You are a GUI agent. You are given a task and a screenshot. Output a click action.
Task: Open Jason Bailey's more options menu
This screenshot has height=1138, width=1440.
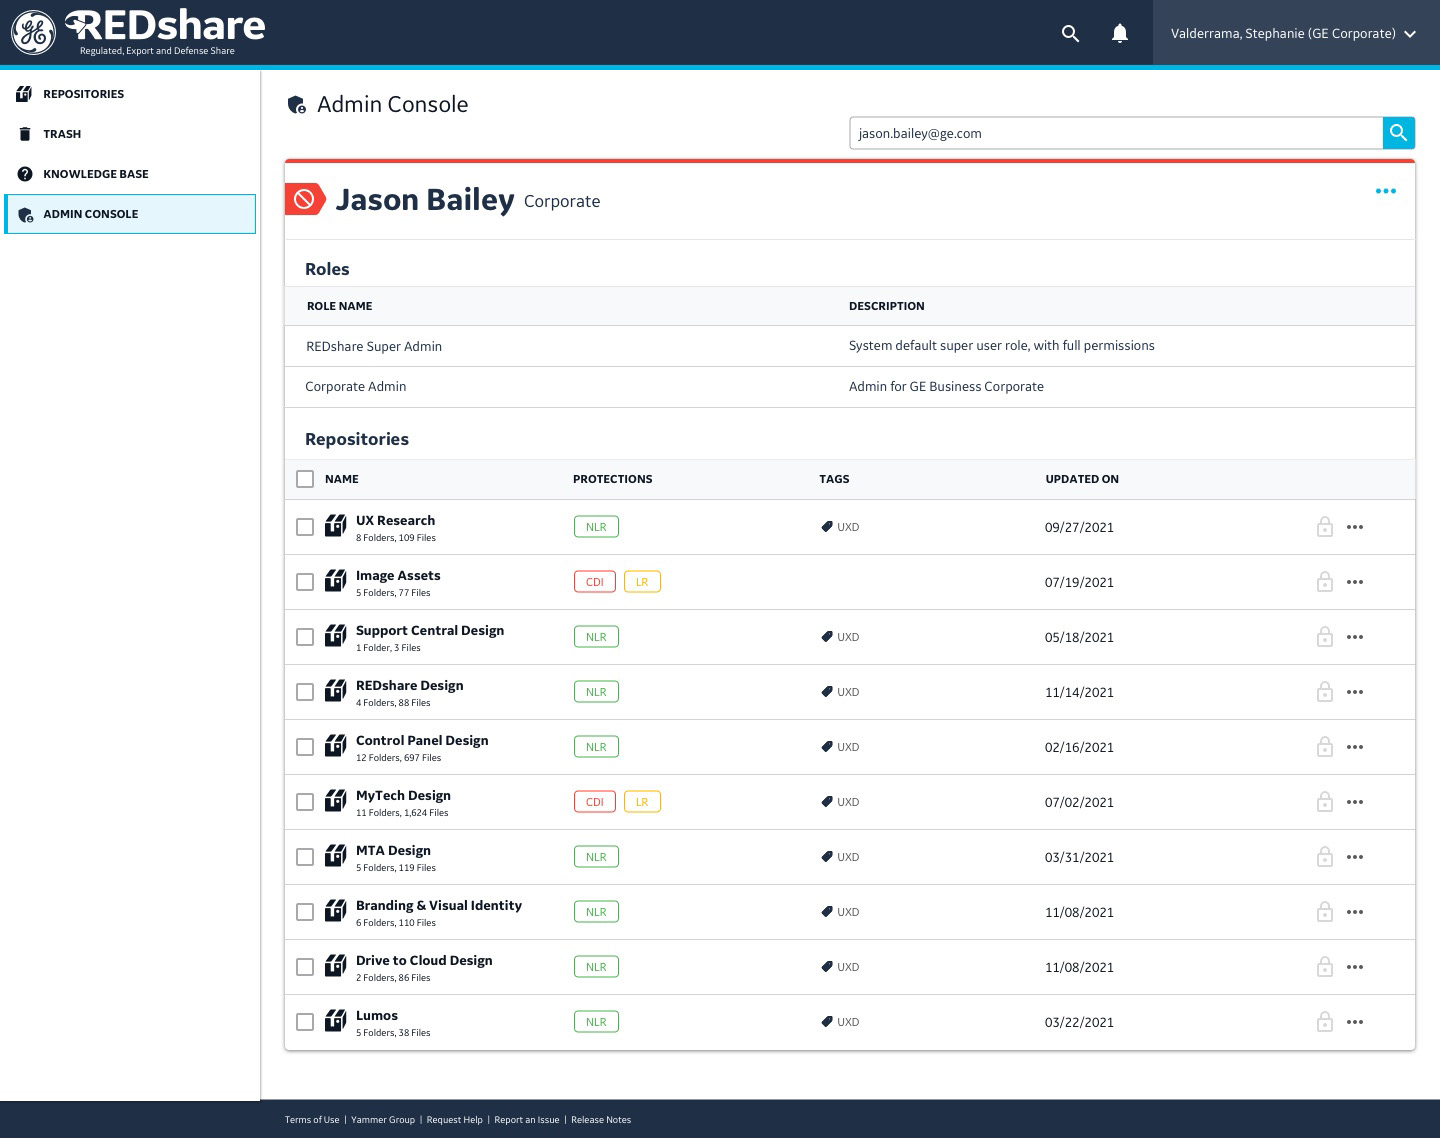click(1385, 191)
